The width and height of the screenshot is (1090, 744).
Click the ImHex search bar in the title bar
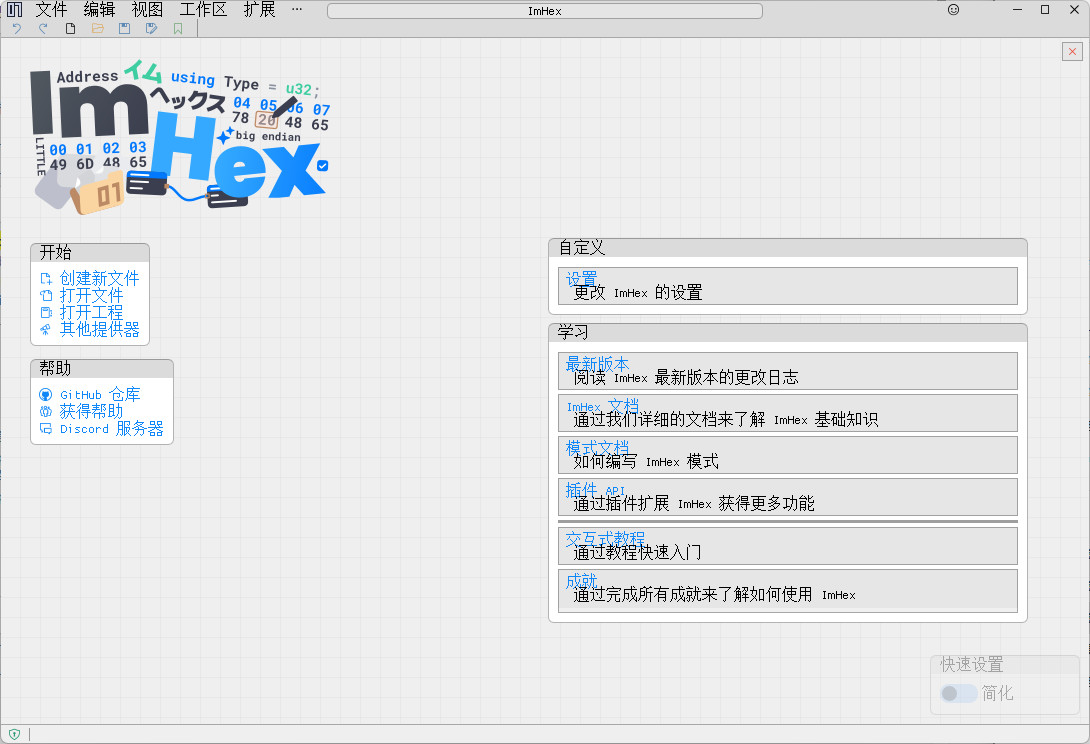[544, 11]
